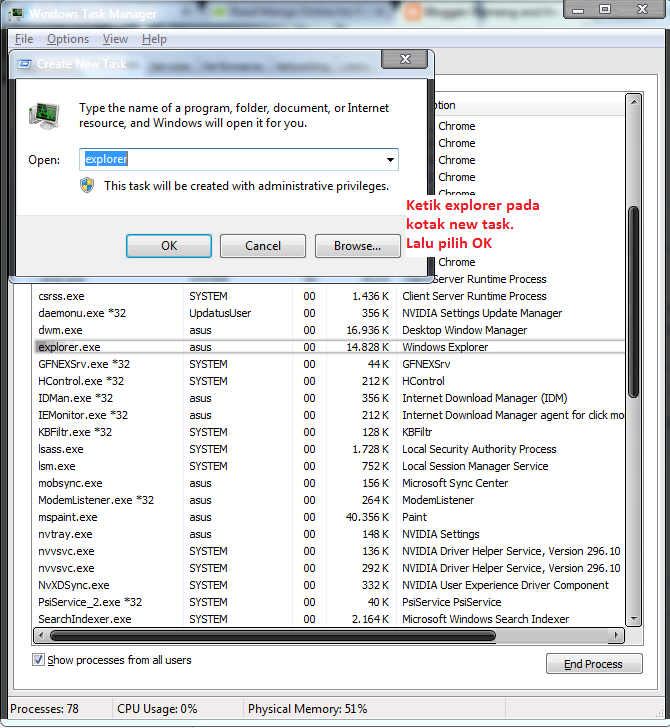Click the End Process button
This screenshot has width=670, height=728.
point(594,664)
